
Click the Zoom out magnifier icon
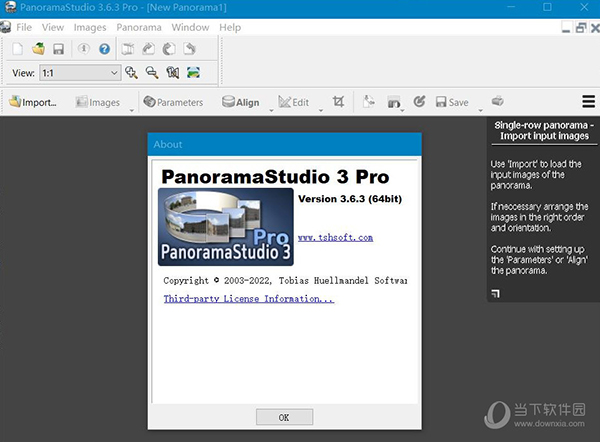tap(152, 72)
